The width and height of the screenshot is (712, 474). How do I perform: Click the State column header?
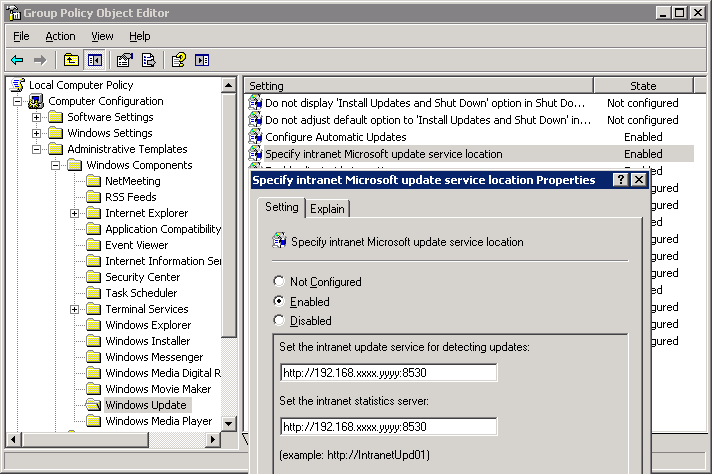[x=643, y=85]
